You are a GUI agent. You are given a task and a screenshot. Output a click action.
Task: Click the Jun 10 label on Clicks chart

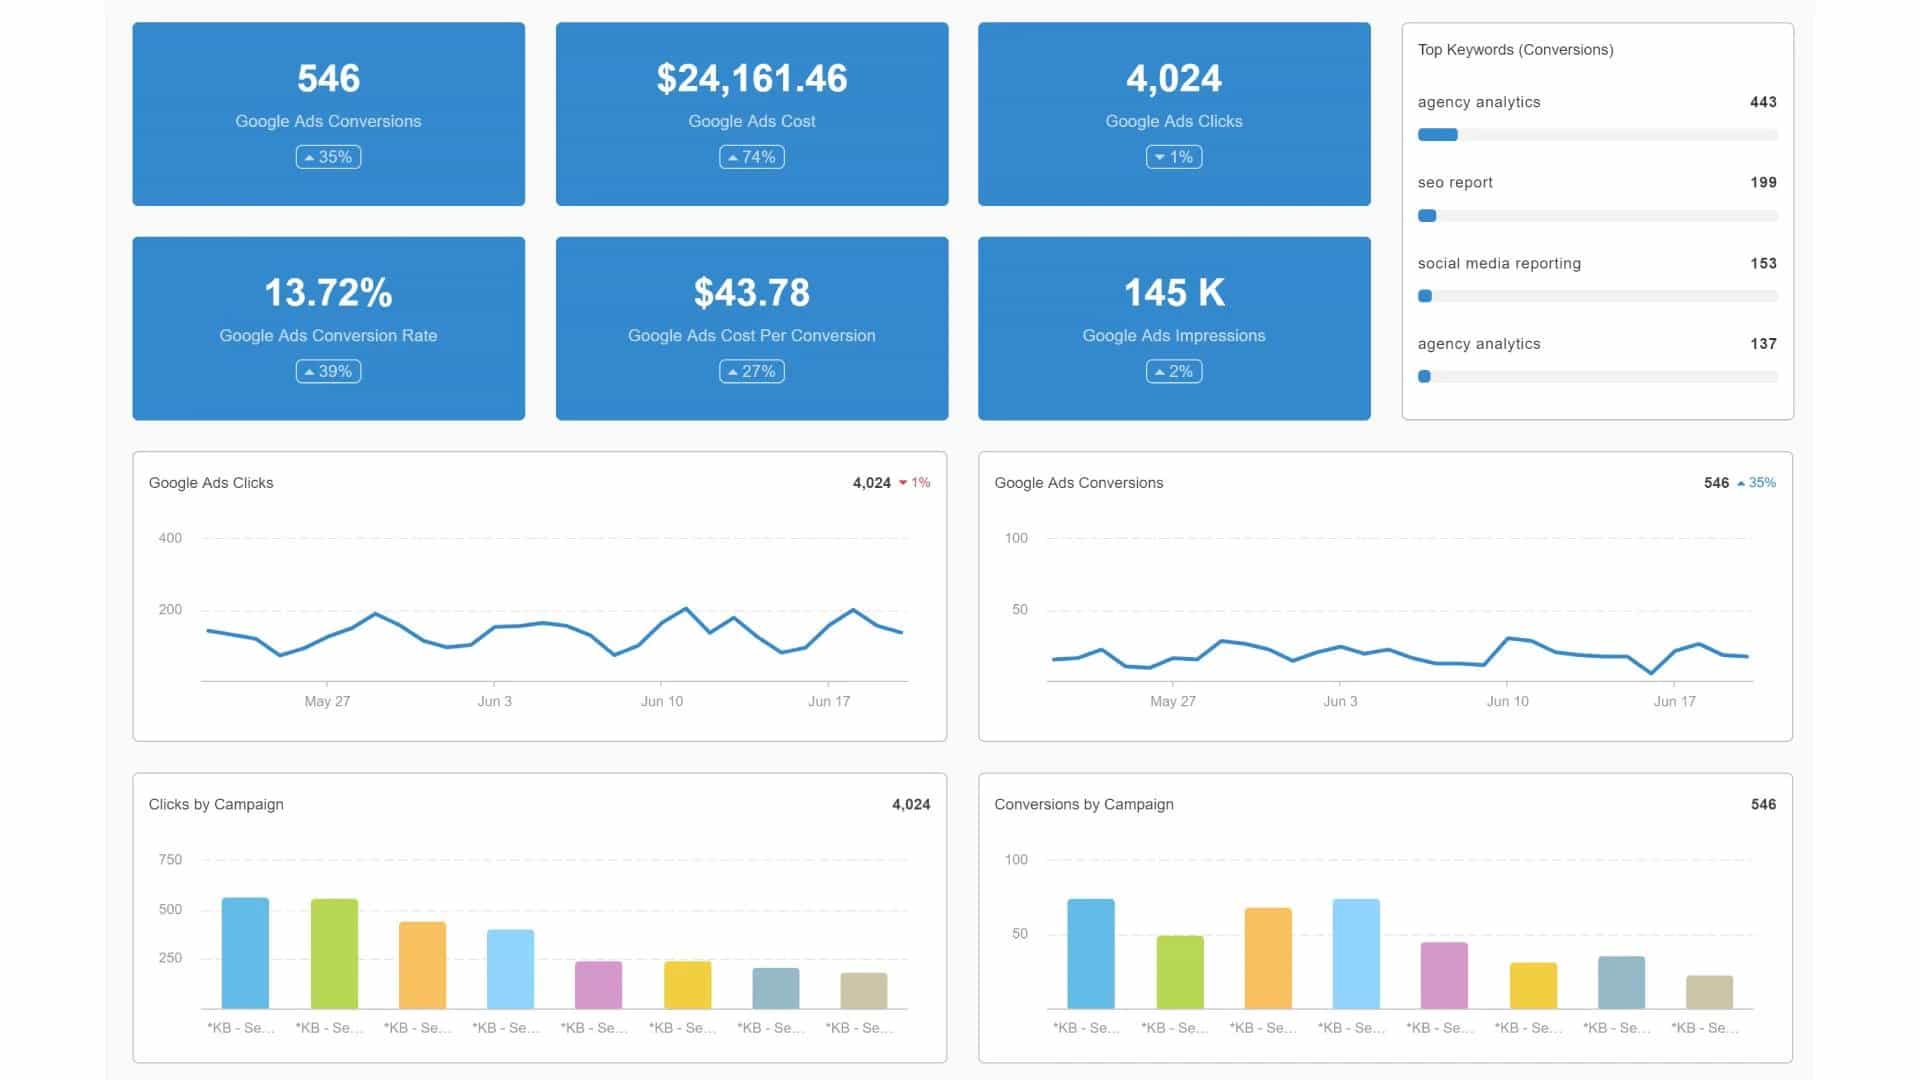pyautogui.click(x=661, y=701)
